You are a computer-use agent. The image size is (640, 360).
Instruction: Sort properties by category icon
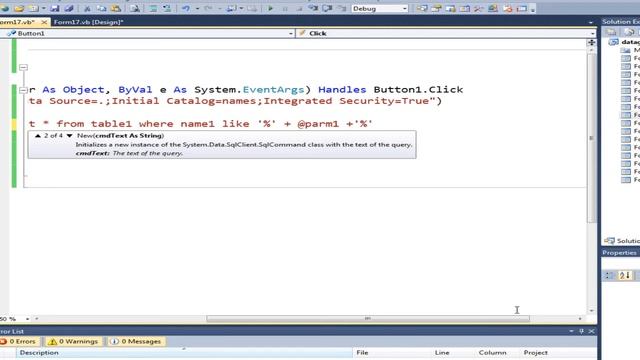coord(609,276)
